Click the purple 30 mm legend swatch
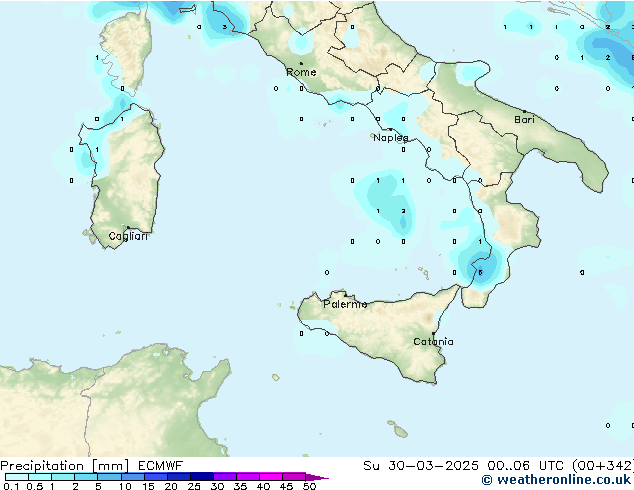 click(225, 477)
